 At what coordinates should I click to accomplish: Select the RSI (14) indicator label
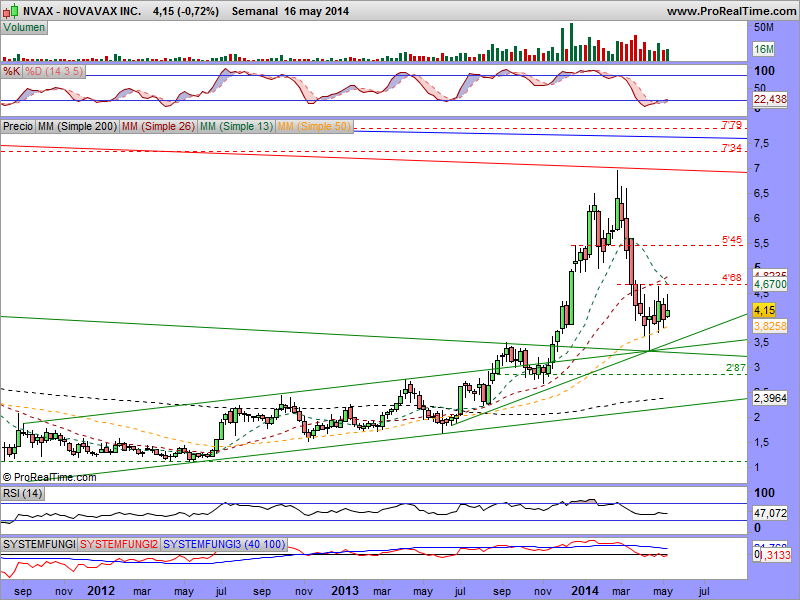(x=22, y=493)
